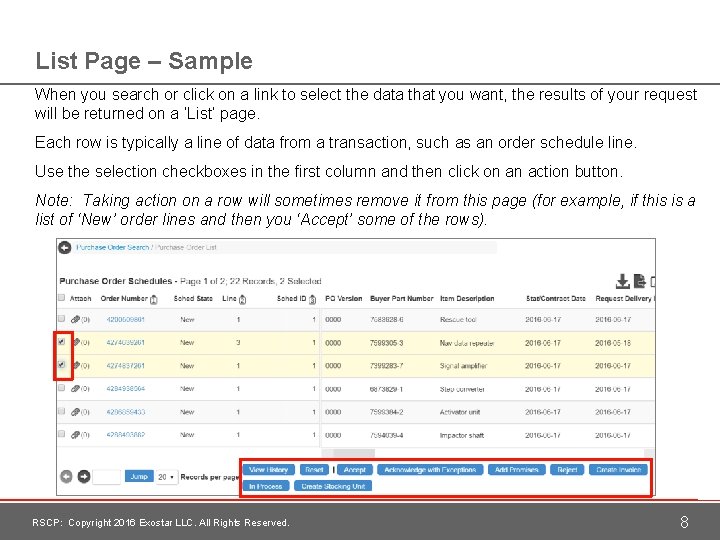Click the 'Step converter' item description
Viewport: 720px width, 540px height.
[x=462, y=389]
